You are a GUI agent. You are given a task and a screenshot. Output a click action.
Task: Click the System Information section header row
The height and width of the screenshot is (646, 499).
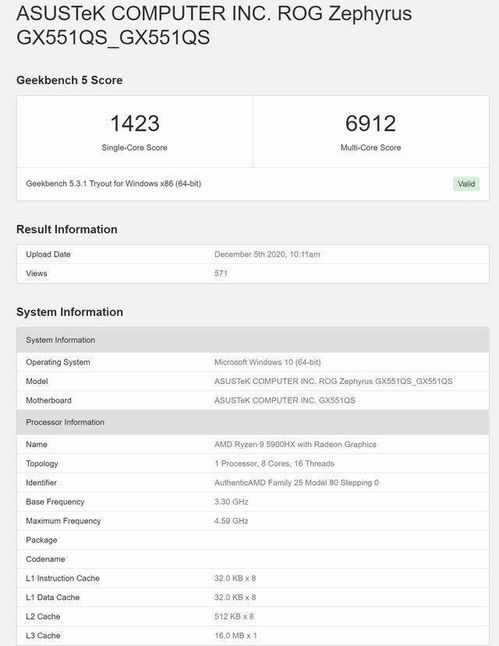point(253,340)
